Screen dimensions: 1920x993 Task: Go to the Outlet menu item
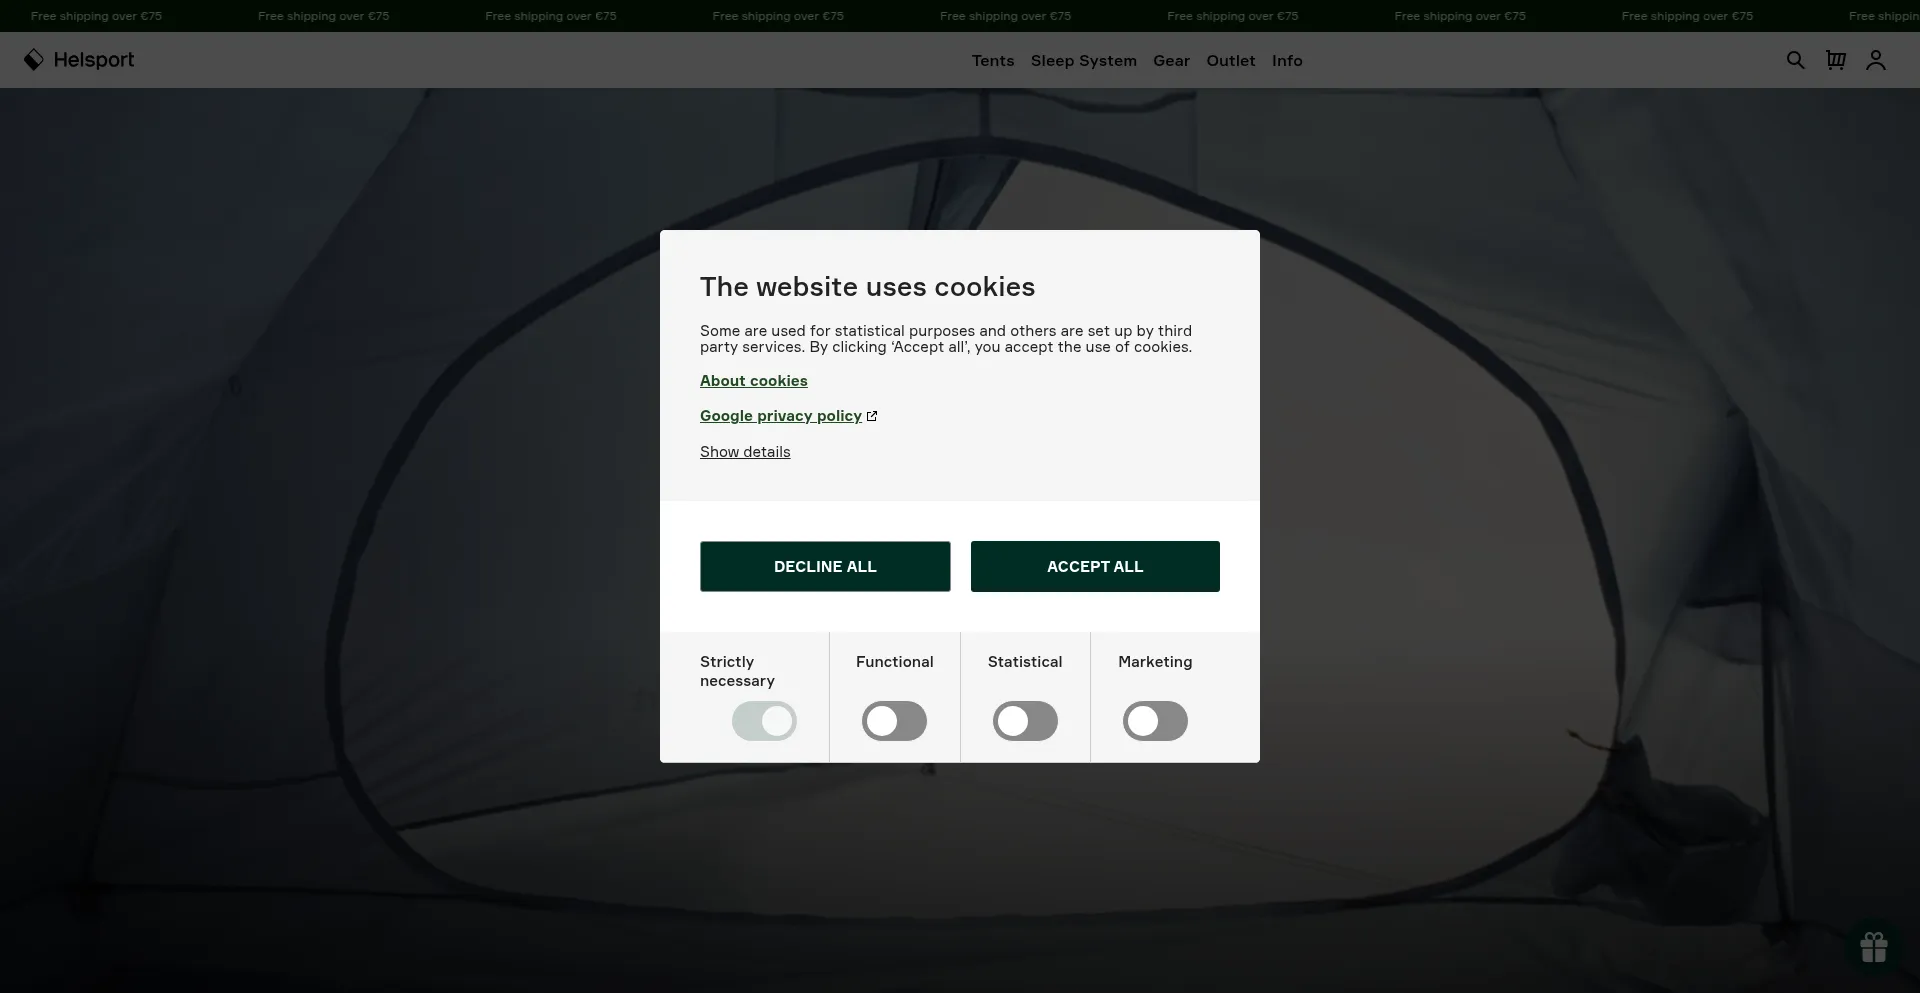click(x=1230, y=61)
